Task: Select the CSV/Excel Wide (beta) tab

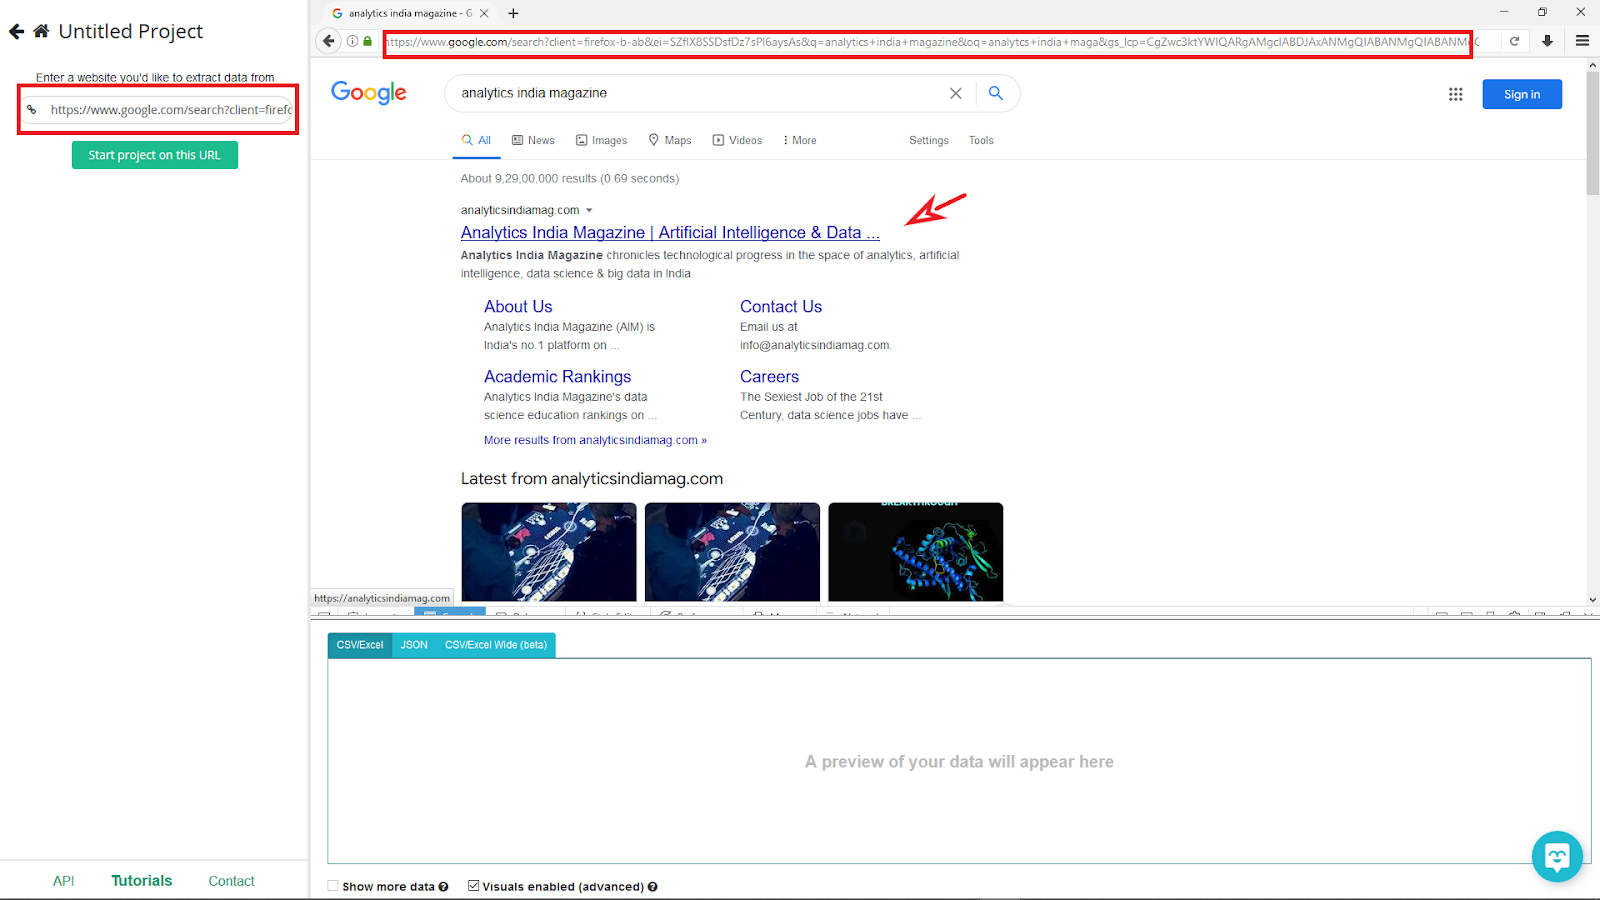Action: click(x=496, y=645)
